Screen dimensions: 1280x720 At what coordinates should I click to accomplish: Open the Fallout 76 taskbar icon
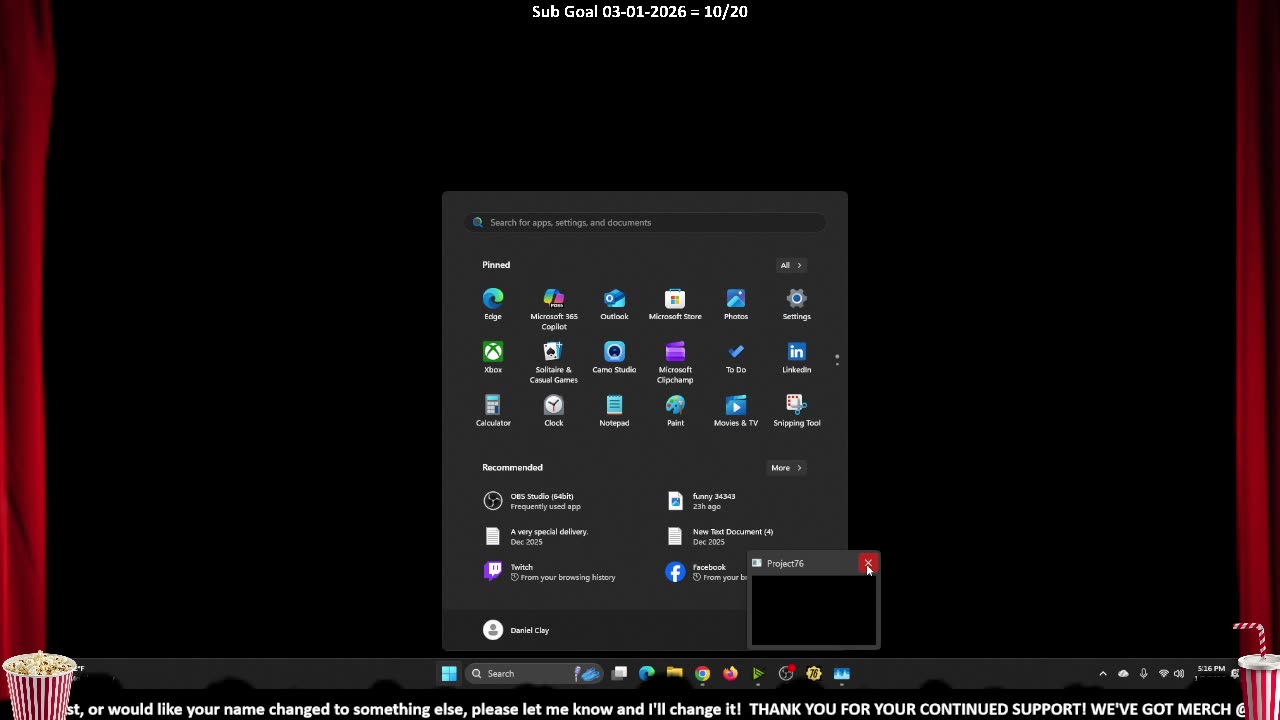(x=814, y=673)
